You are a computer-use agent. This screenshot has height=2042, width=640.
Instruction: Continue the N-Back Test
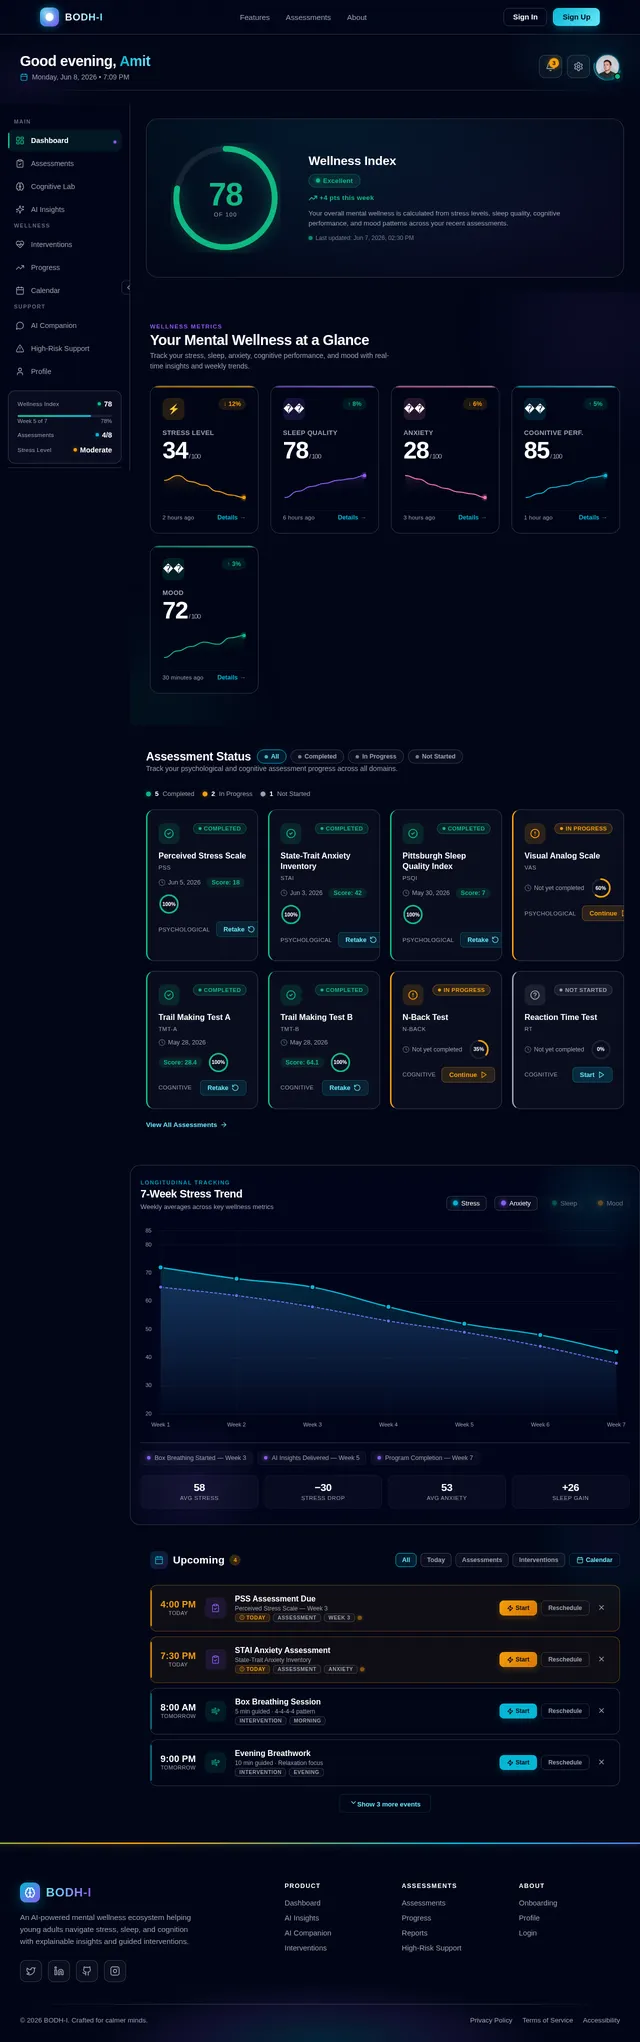468,1075
